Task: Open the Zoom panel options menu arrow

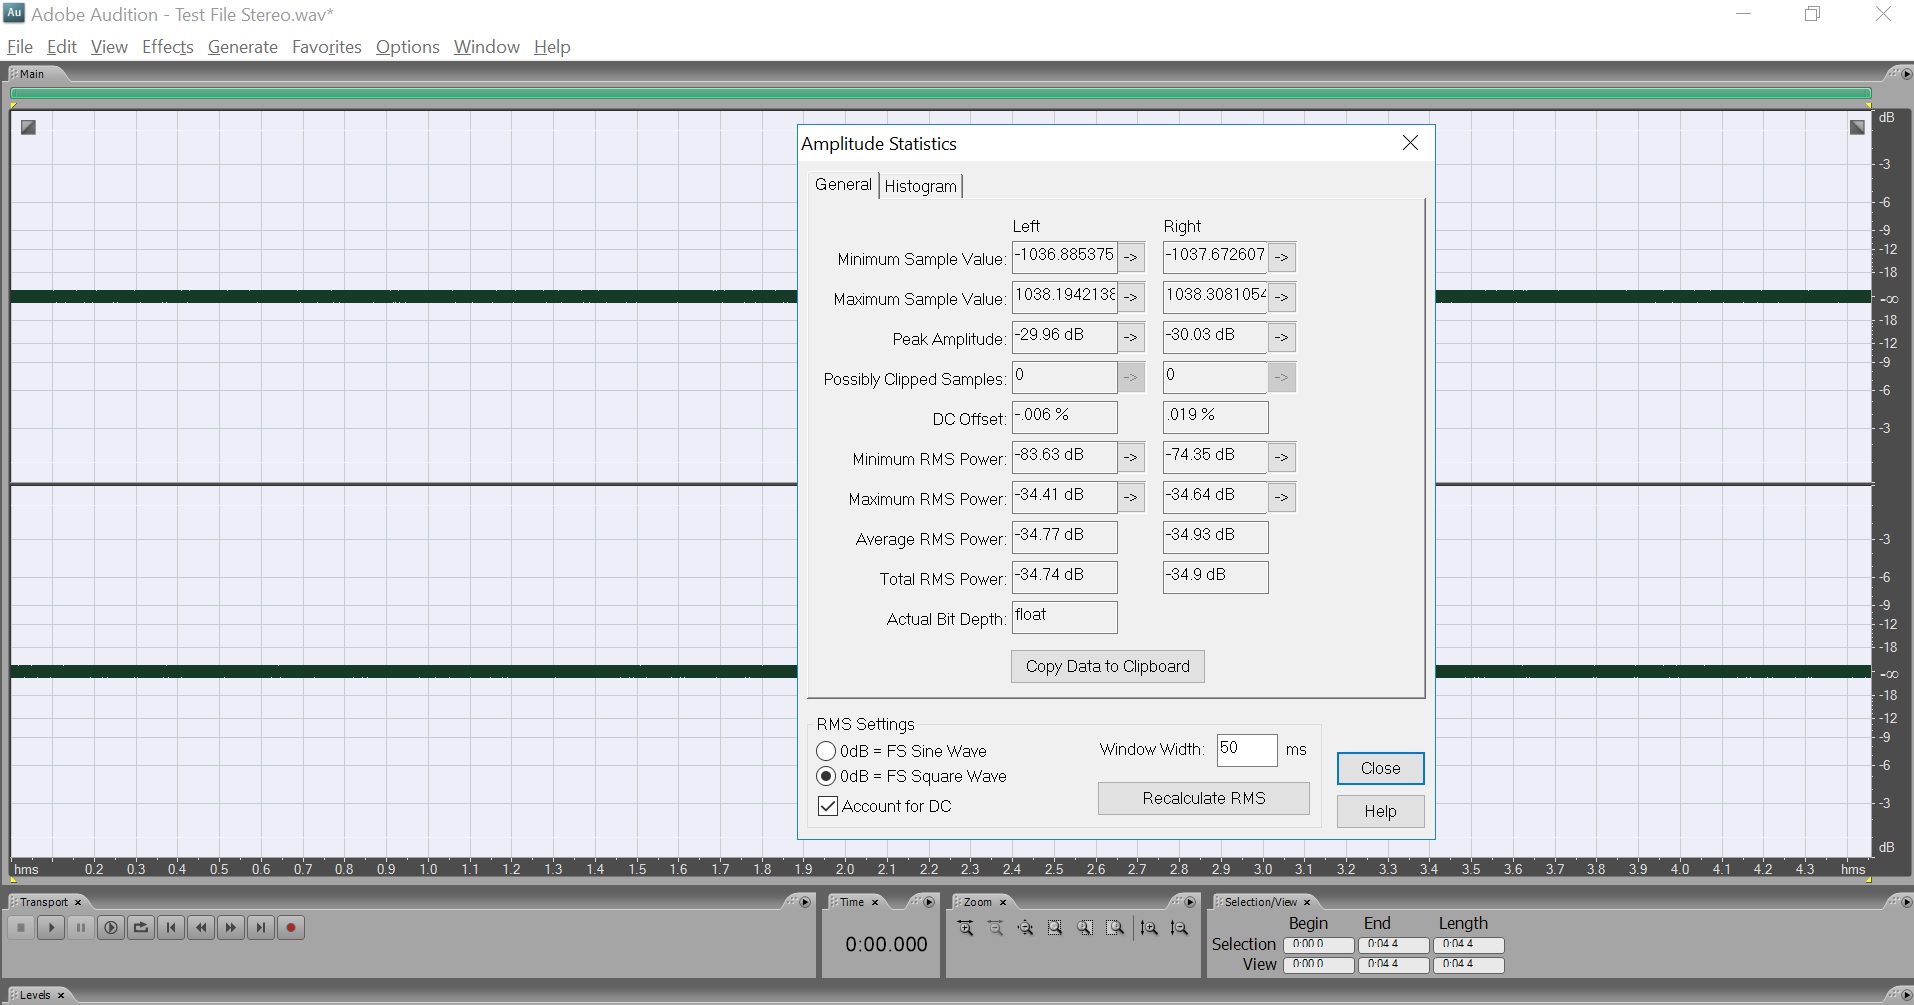Action: click(x=1189, y=902)
